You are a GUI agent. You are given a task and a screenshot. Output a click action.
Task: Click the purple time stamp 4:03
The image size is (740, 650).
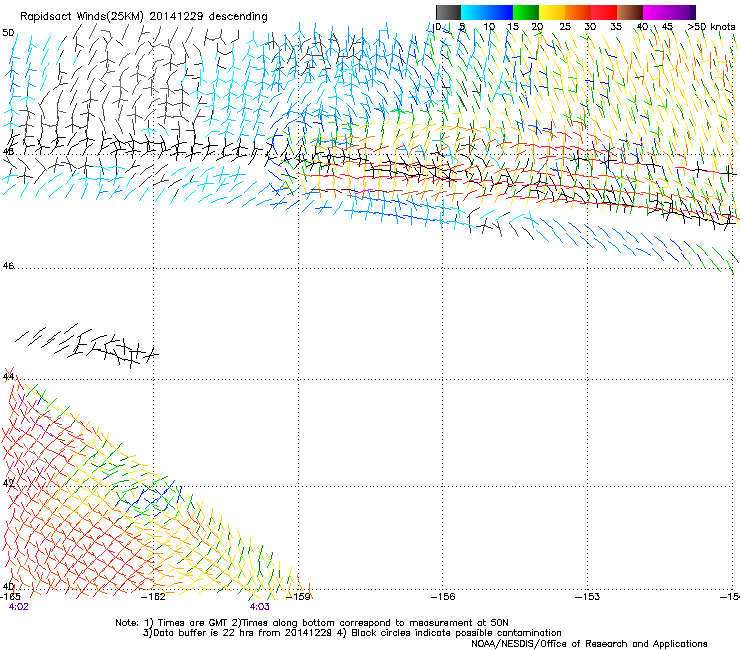tap(260, 607)
